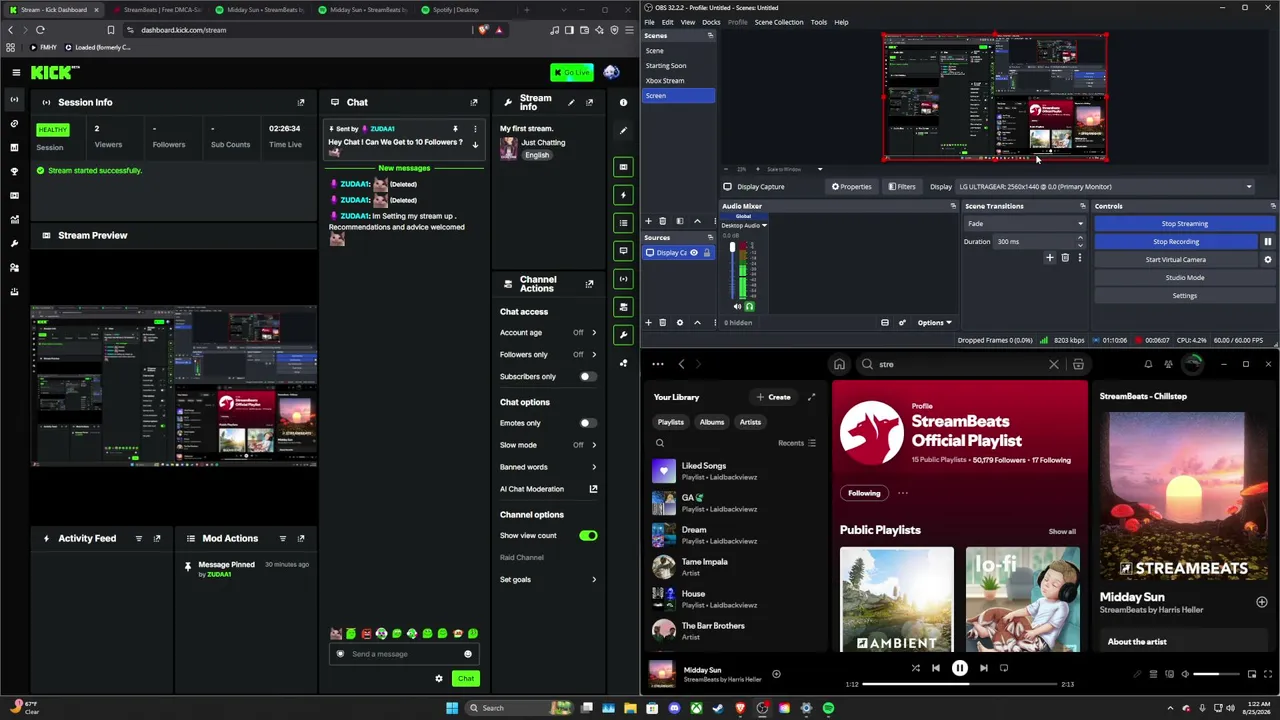Open options on the pinned chat message
This screenshot has width=1280, height=720.
475,129
